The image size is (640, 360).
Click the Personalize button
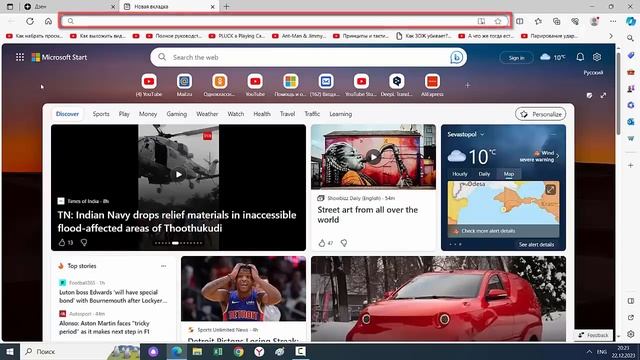[x=540, y=114]
